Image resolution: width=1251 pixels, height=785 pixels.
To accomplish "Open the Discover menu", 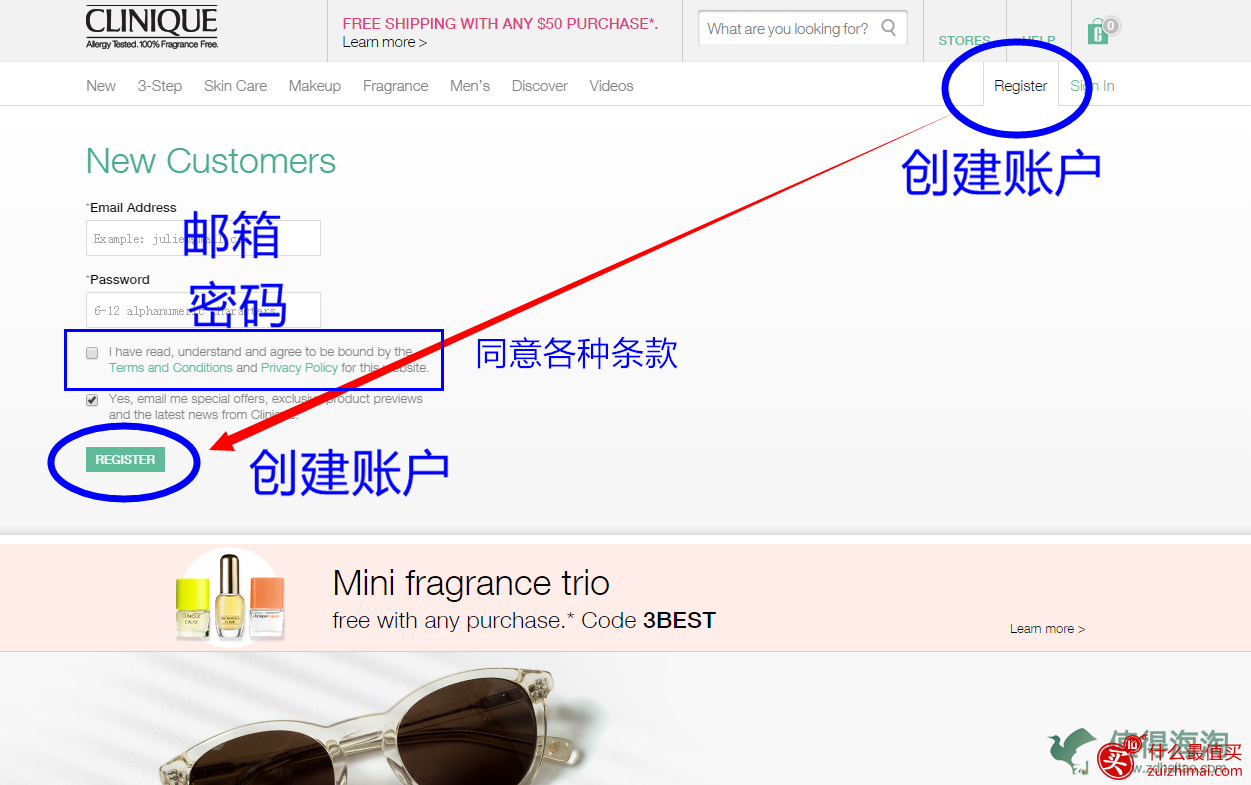I will point(540,86).
